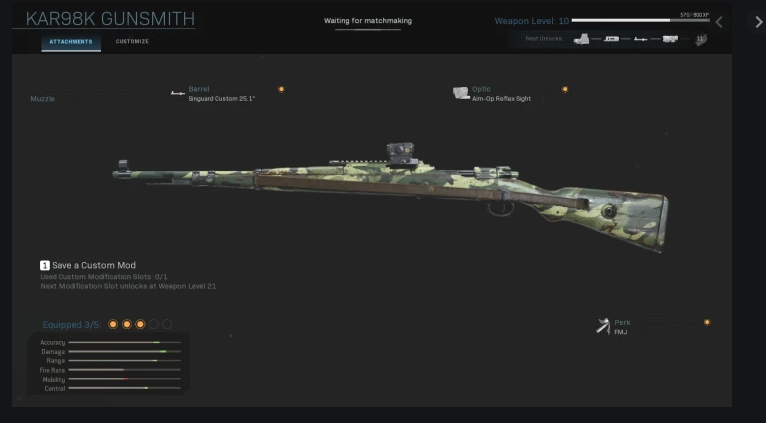Click 'Waiting for matchmaking' status text
Screen dimensions: 766x423
tap(368, 21)
